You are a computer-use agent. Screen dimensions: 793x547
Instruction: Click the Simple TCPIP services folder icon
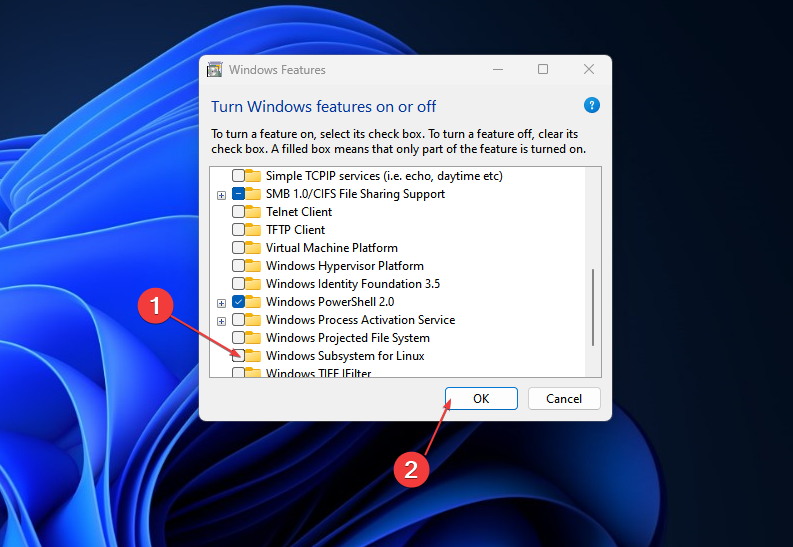coord(253,176)
